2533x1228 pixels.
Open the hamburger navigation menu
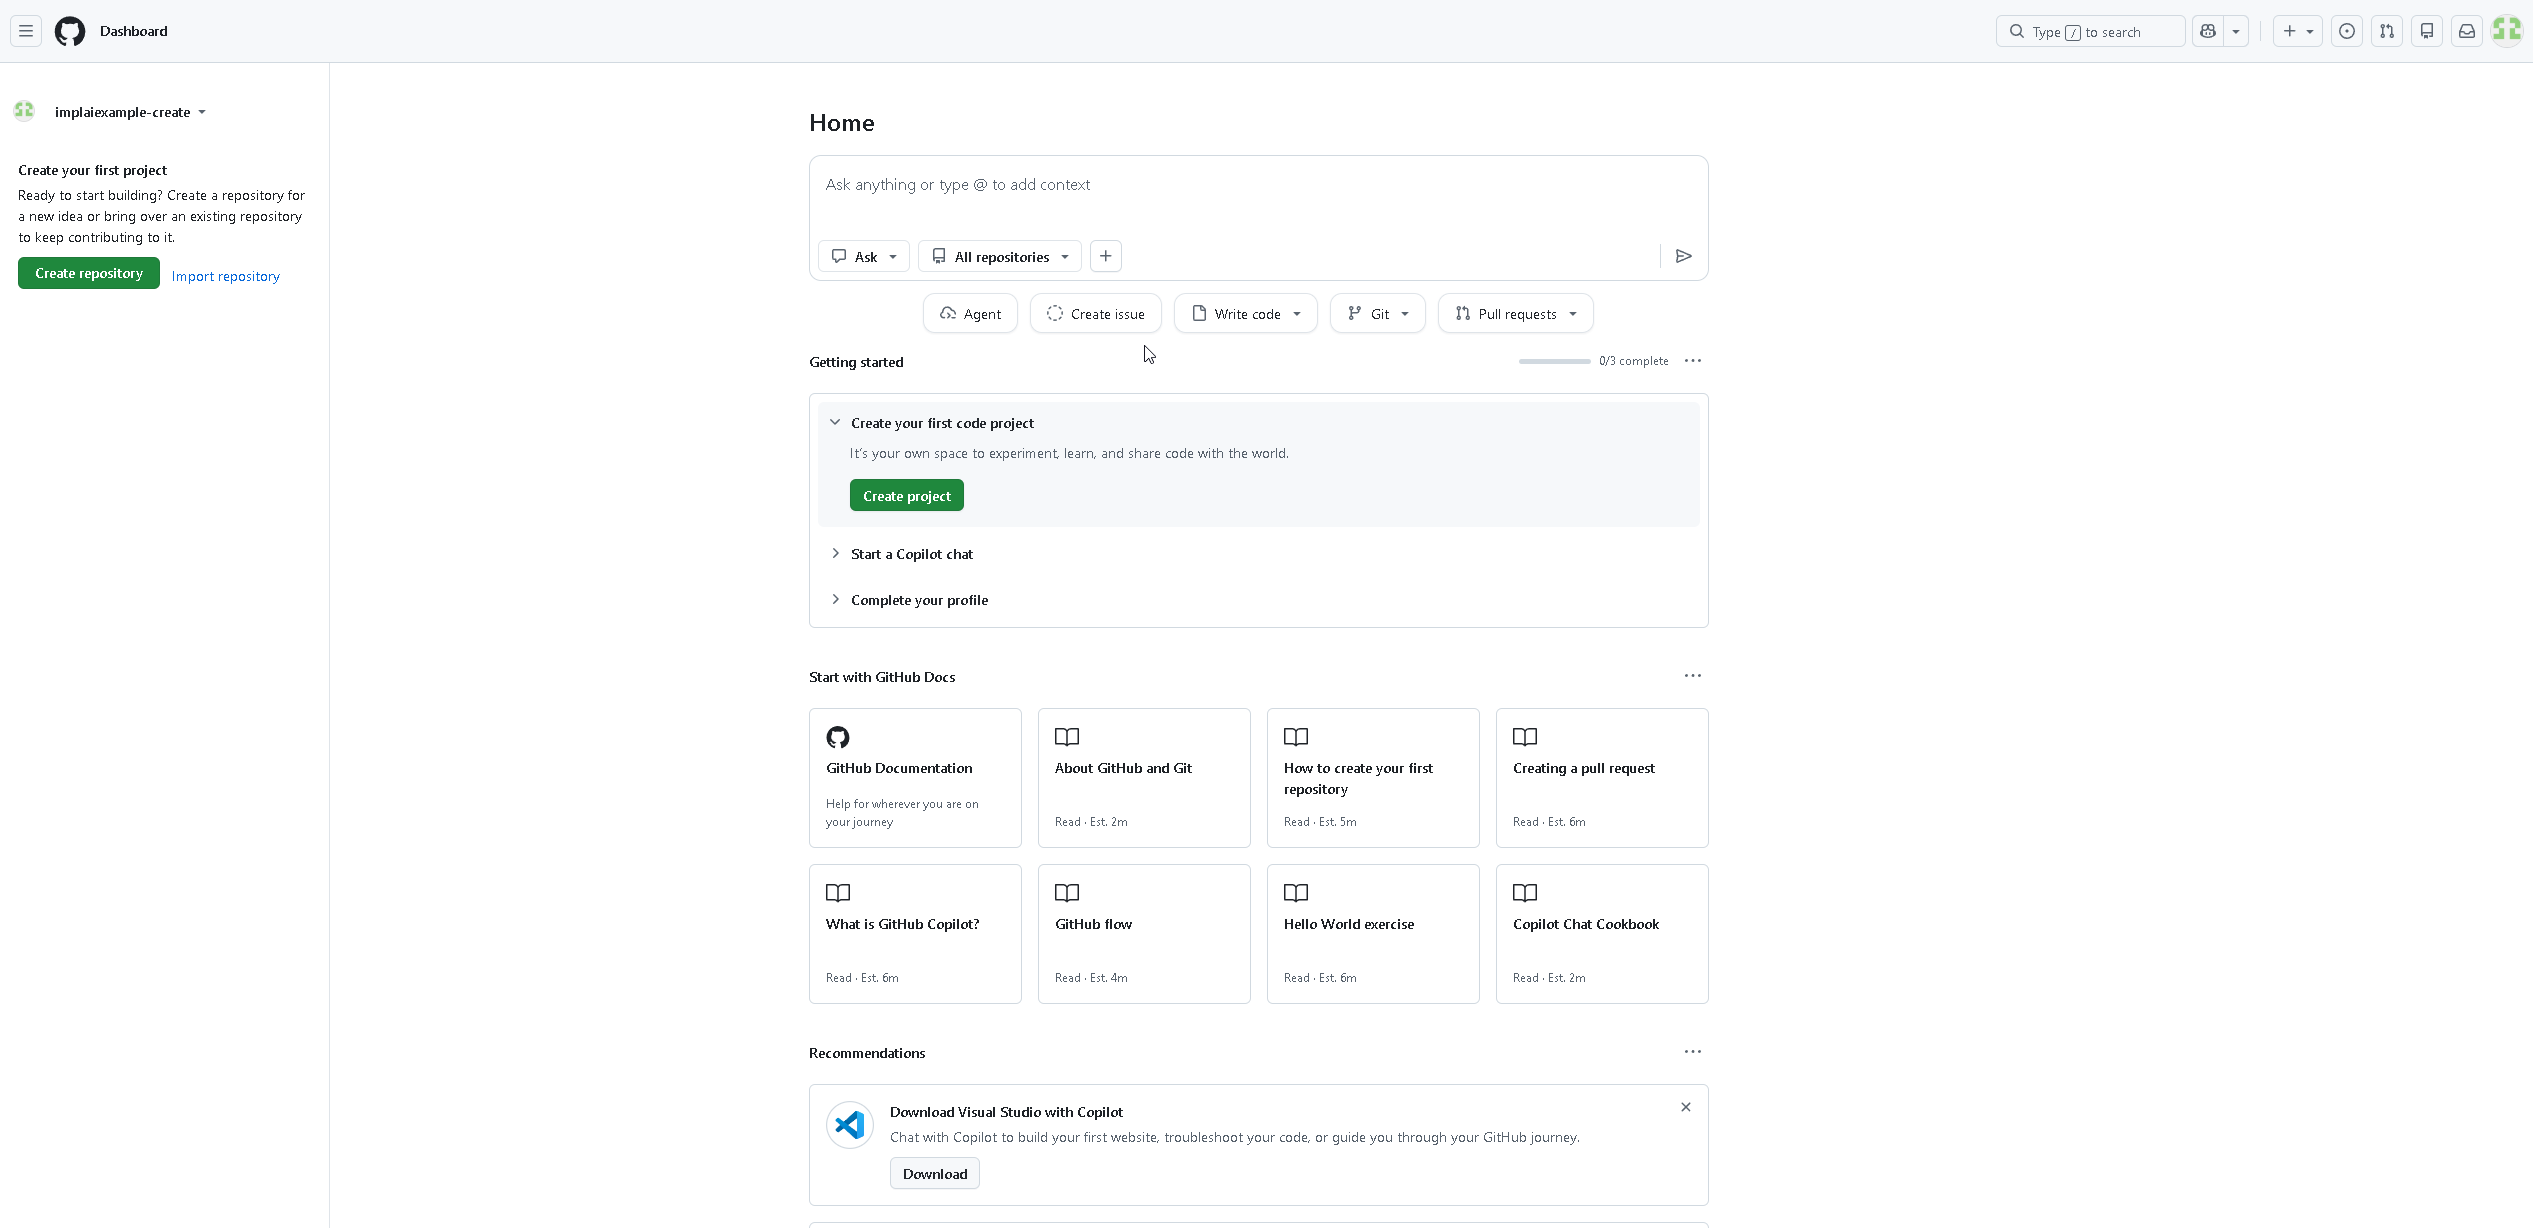point(26,31)
